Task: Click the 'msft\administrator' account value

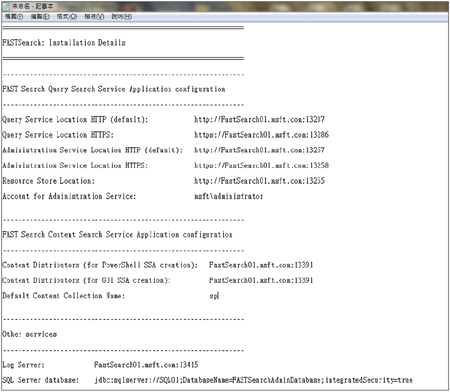Action: [x=229, y=196]
